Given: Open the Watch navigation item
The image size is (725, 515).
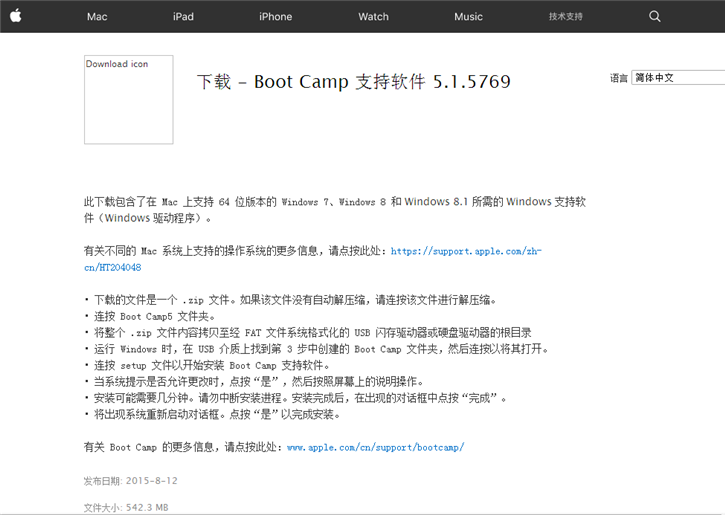Looking at the screenshot, I should point(373,17).
